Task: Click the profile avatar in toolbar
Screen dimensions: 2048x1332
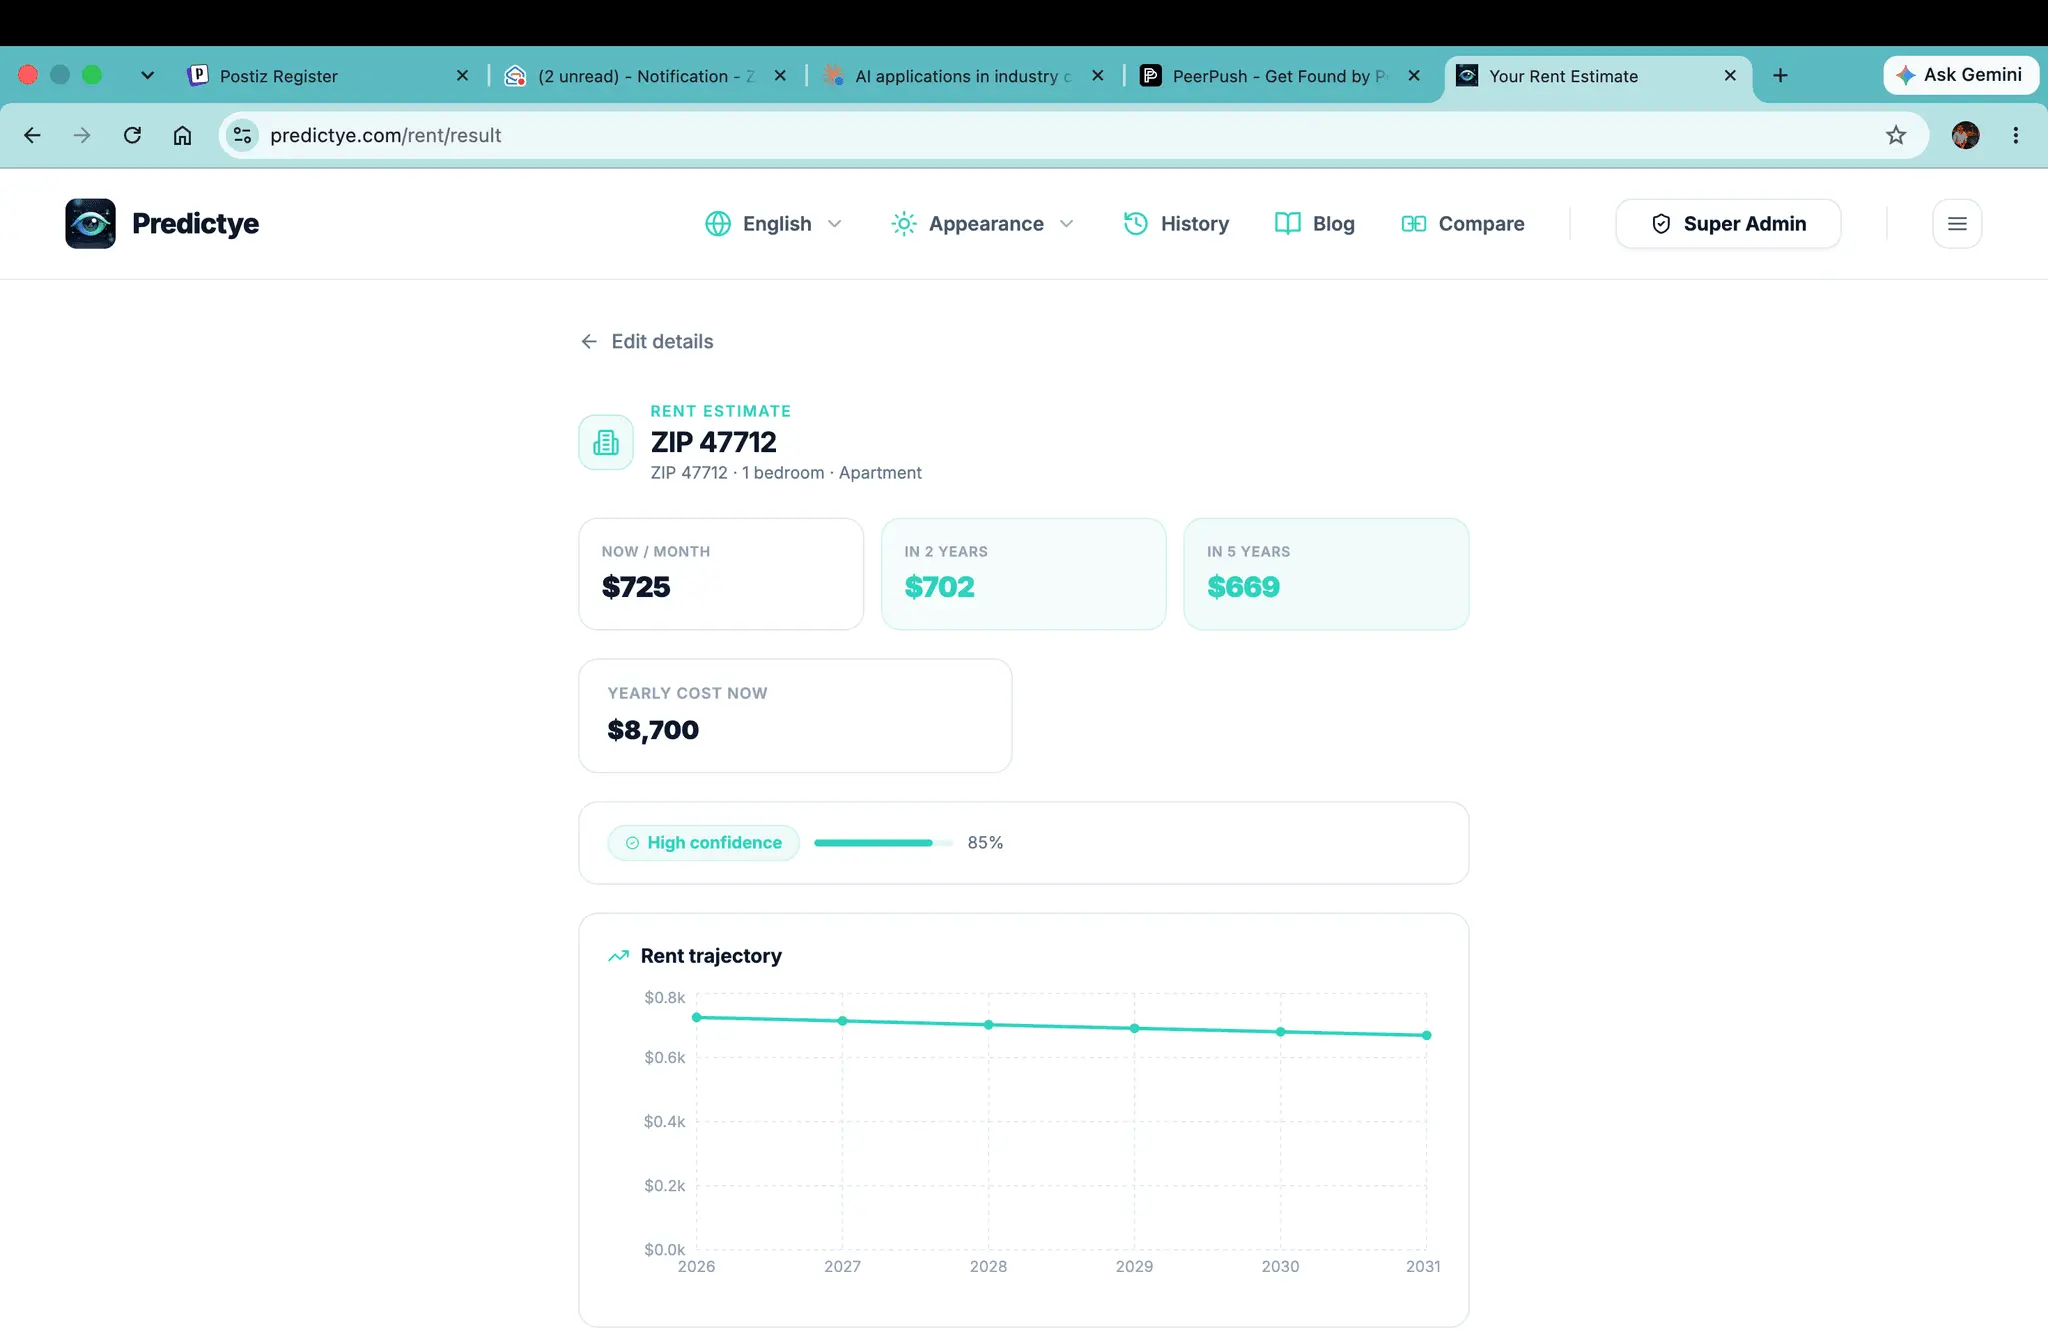Action: [1965, 135]
